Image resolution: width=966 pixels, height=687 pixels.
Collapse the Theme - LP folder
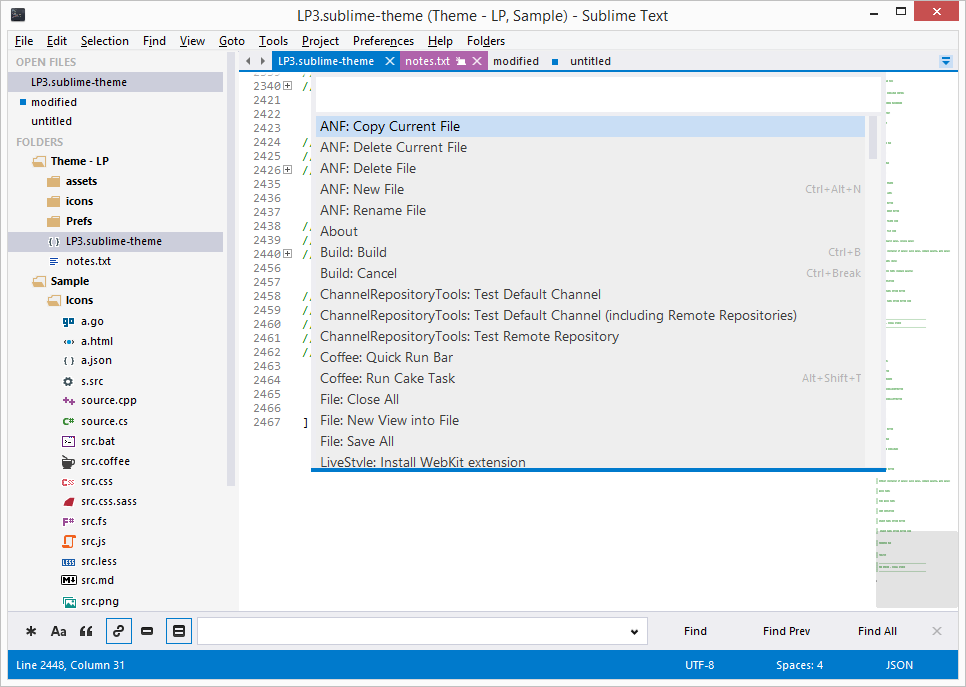tap(39, 161)
